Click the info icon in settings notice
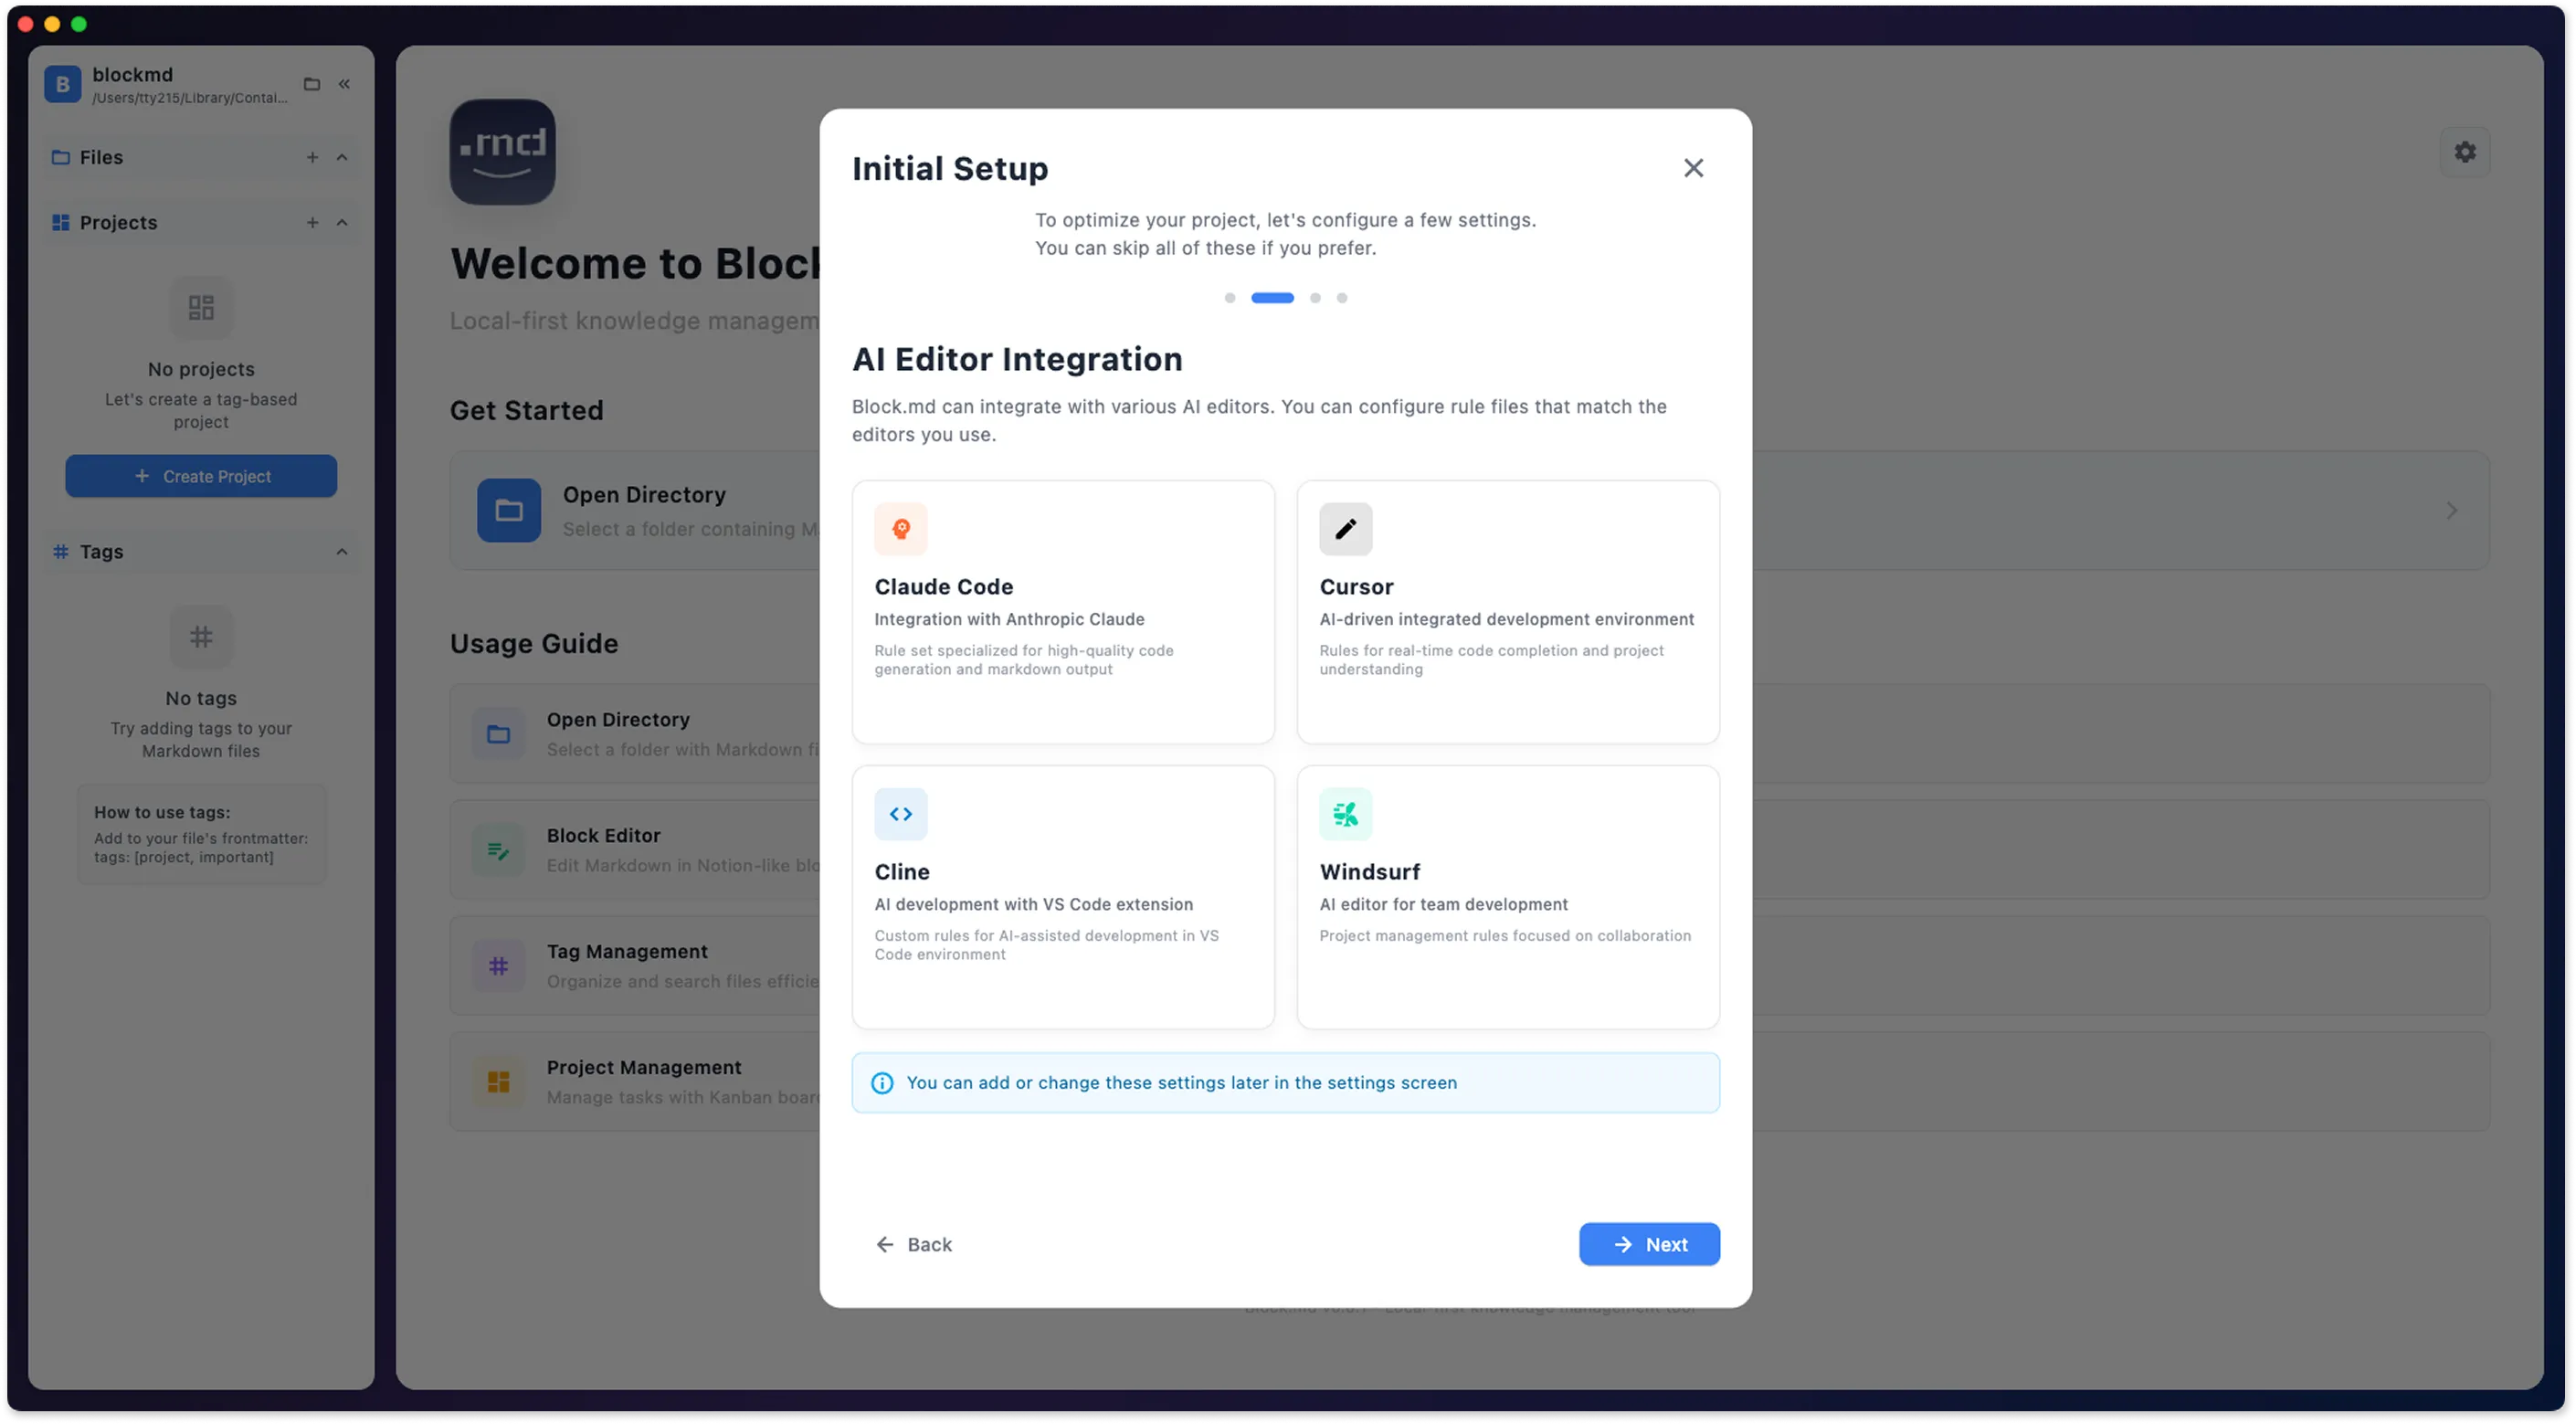Viewport: 2576px width, 1424px height. pos(882,1083)
